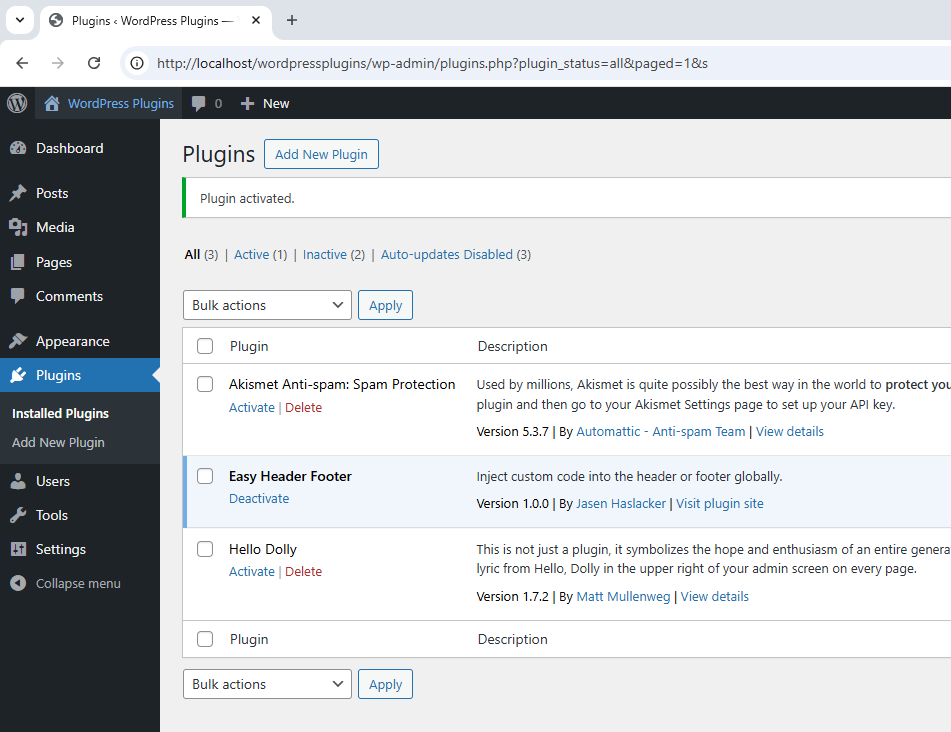Click the Add New Plugin button
This screenshot has width=951, height=732.
(x=321, y=154)
